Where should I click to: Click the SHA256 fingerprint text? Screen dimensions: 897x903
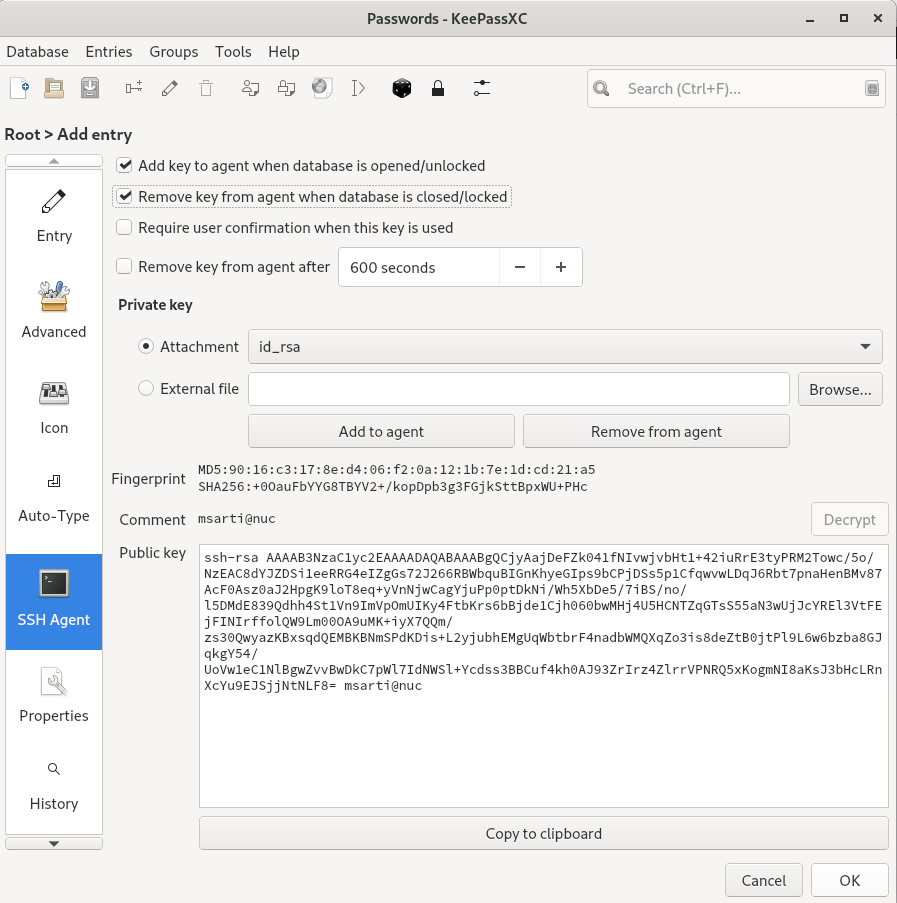point(393,487)
